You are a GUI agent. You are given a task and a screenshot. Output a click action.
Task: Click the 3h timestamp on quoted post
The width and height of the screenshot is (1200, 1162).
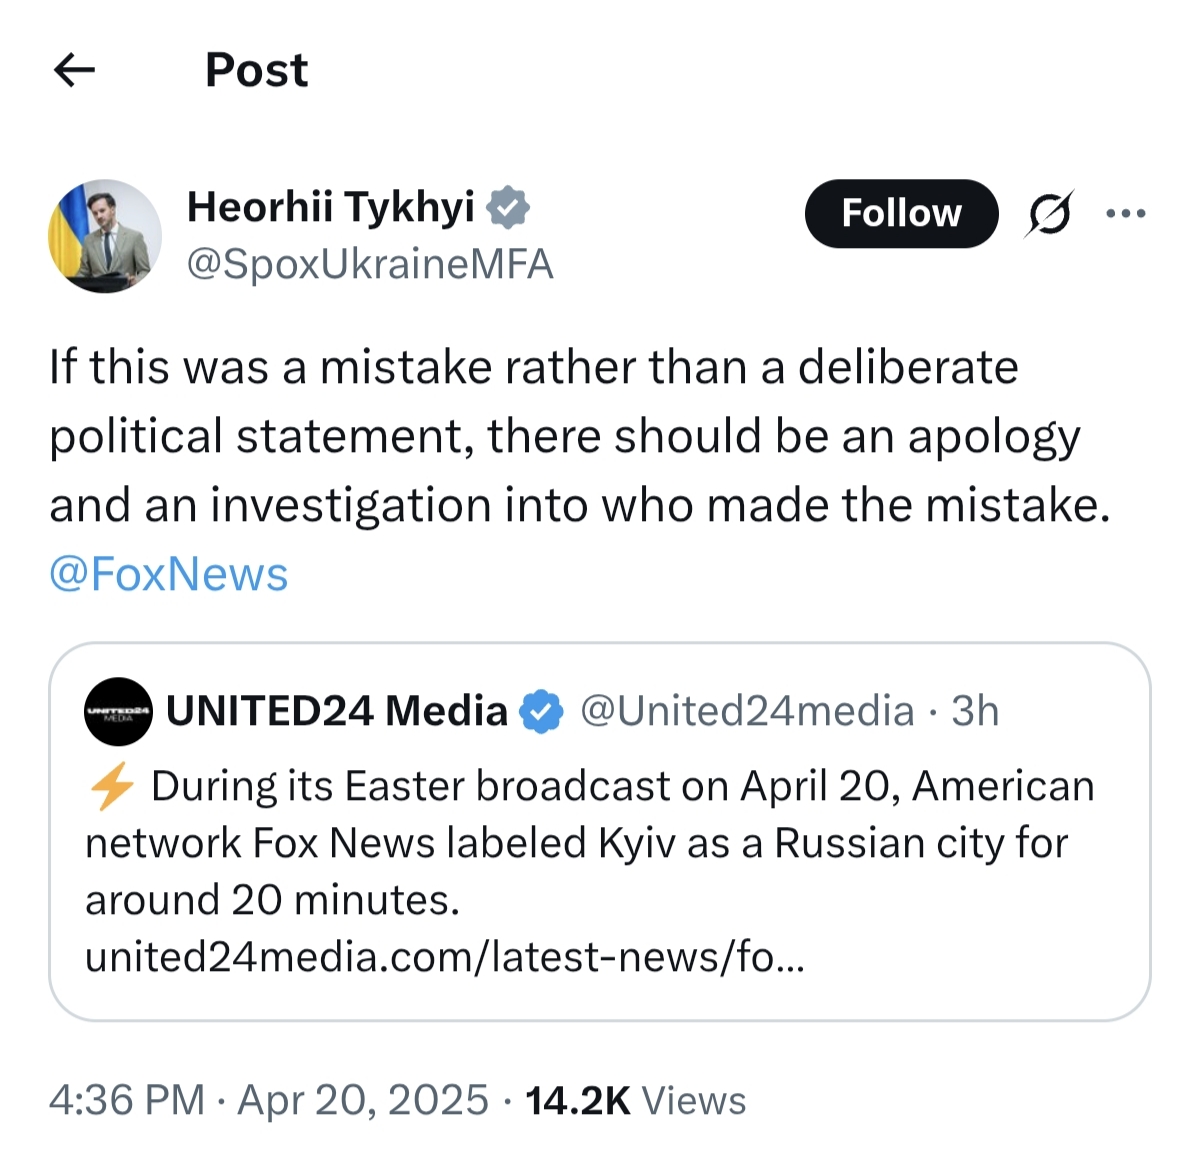pyautogui.click(x=975, y=711)
